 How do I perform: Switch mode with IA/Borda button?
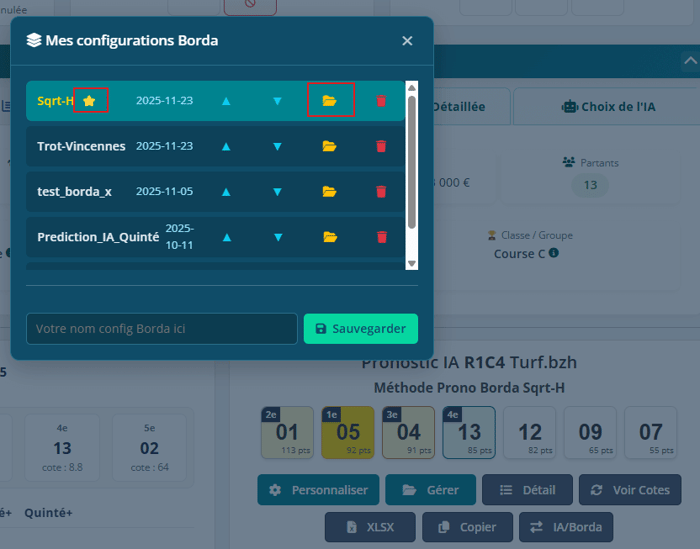click(x=566, y=527)
